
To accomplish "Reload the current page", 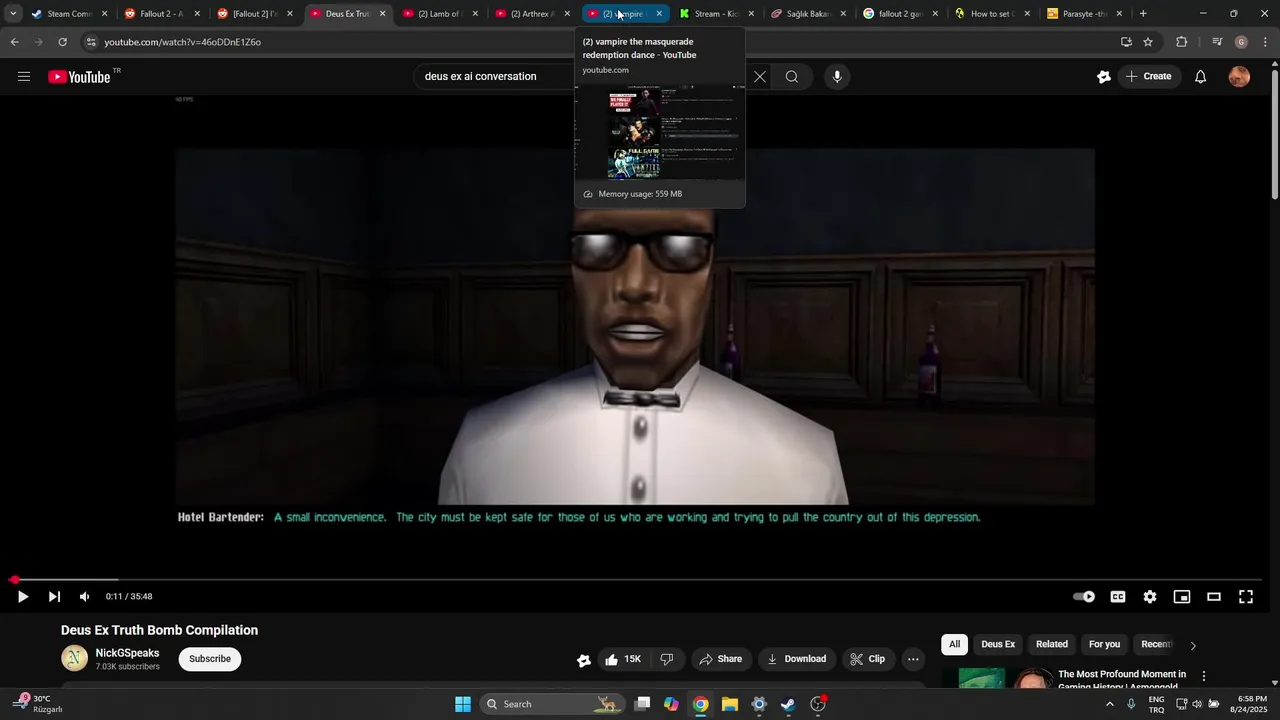I will [62, 42].
